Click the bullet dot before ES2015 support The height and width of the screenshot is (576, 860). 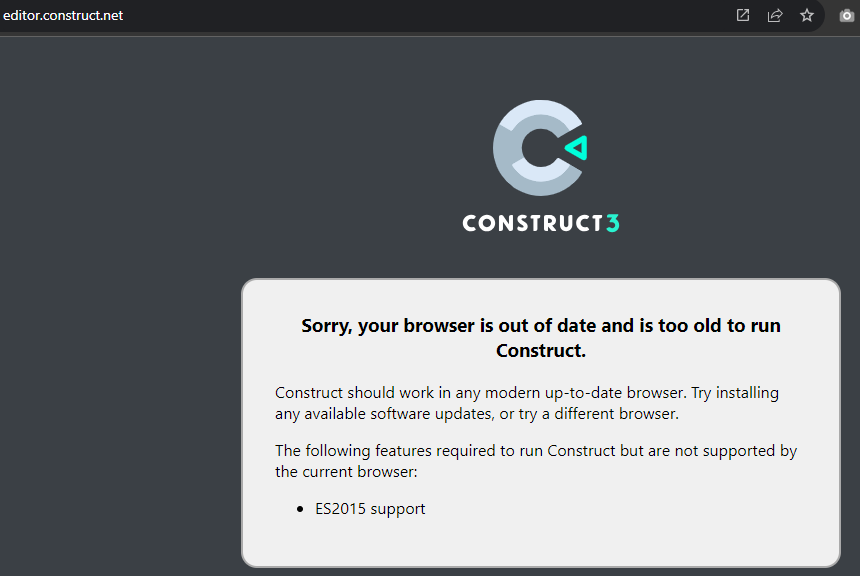coord(300,510)
